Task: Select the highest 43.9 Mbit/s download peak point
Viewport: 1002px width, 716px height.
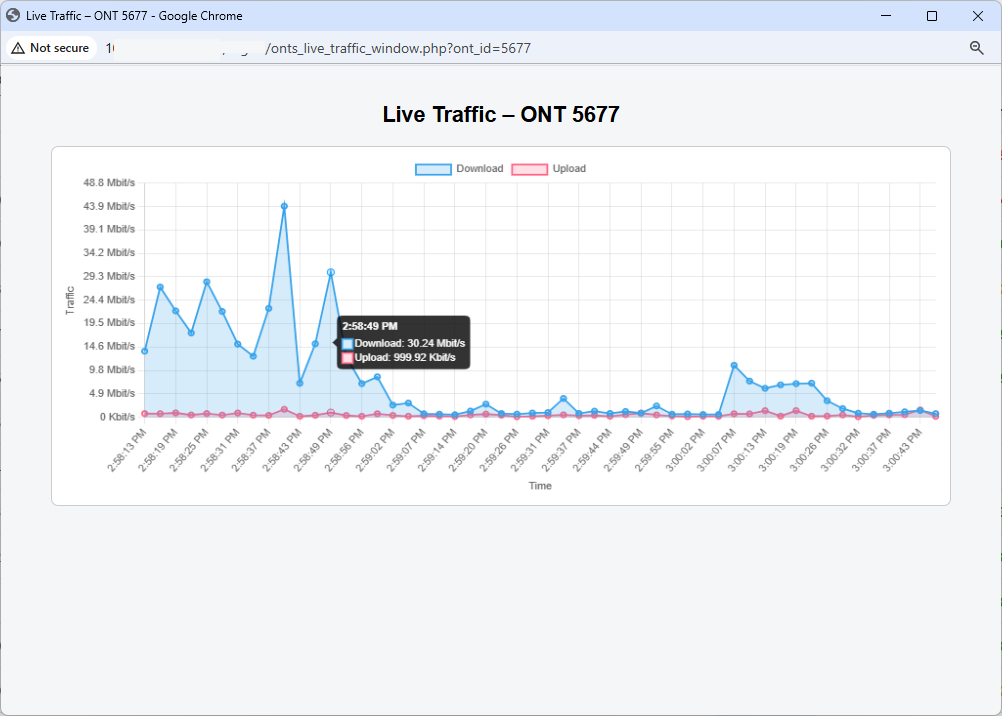Action: point(285,205)
